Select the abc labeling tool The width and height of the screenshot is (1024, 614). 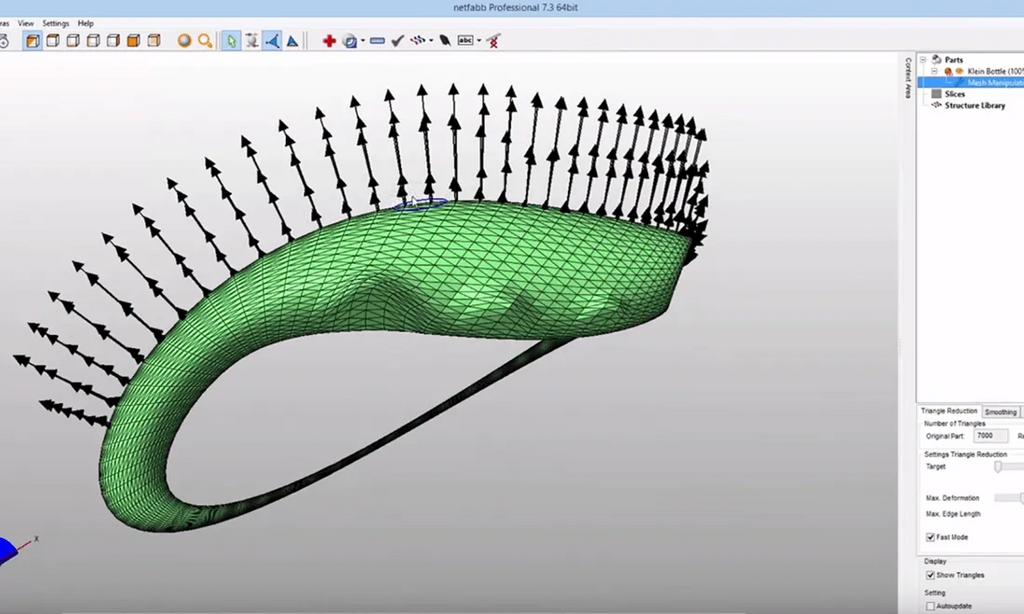coord(464,41)
